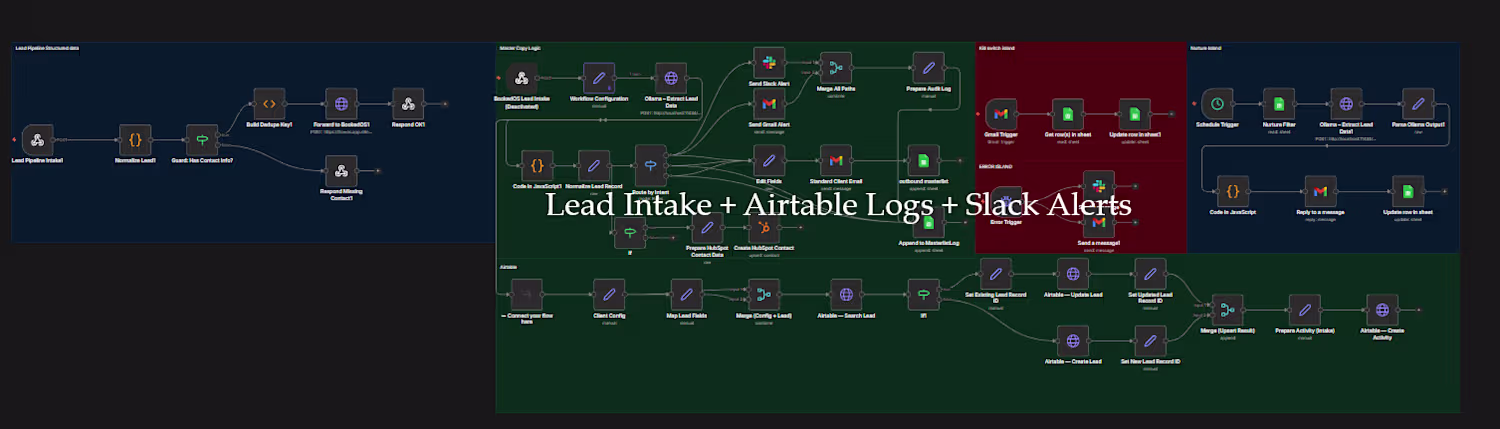Click the Build Dedupe Key1 node

(x=269, y=103)
